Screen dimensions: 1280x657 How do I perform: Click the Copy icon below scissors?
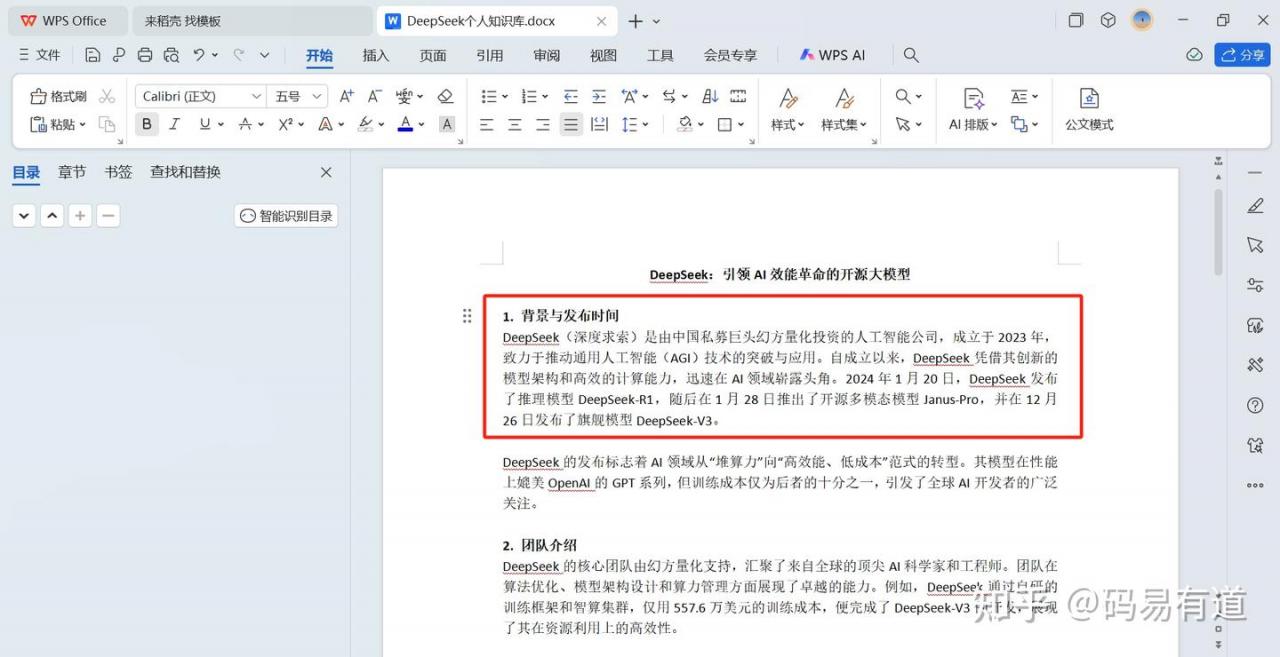107,124
